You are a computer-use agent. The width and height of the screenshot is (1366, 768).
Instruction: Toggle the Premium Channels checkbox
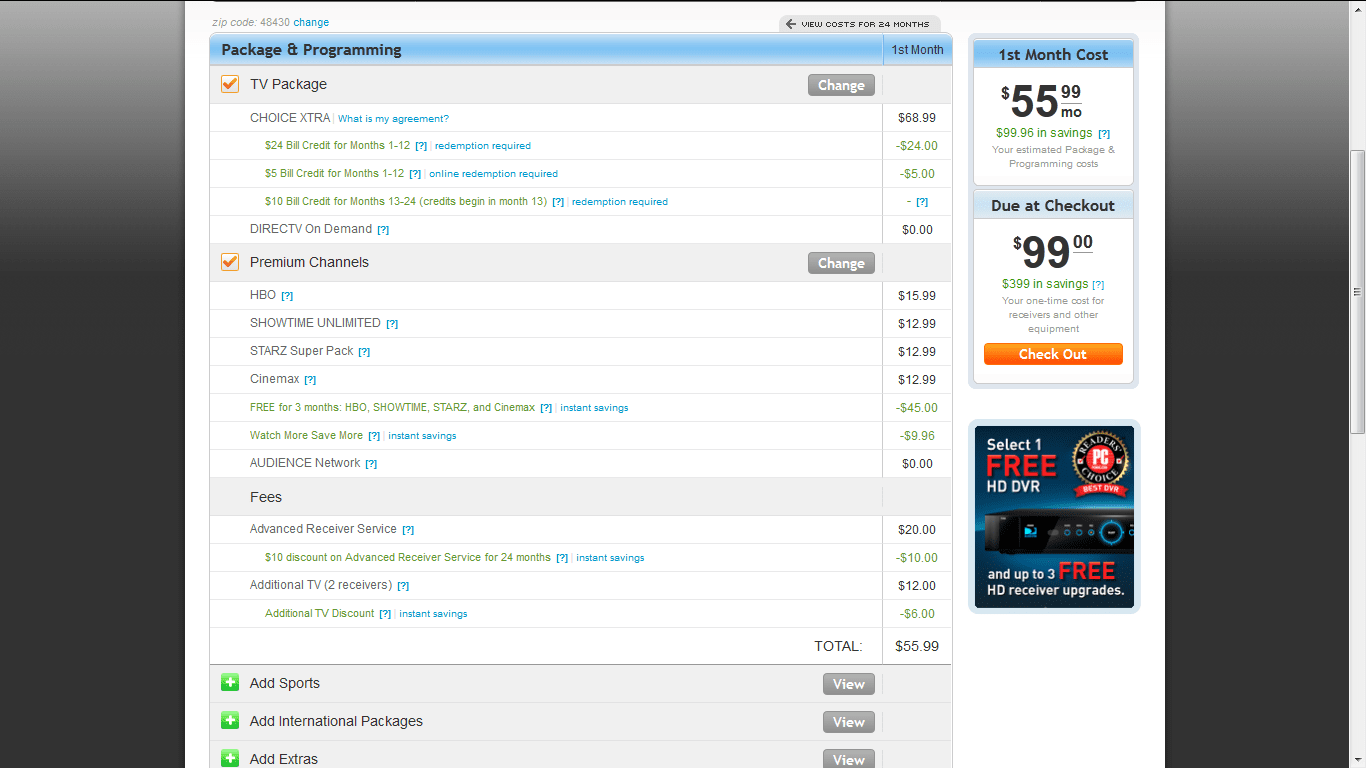coord(230,262)
